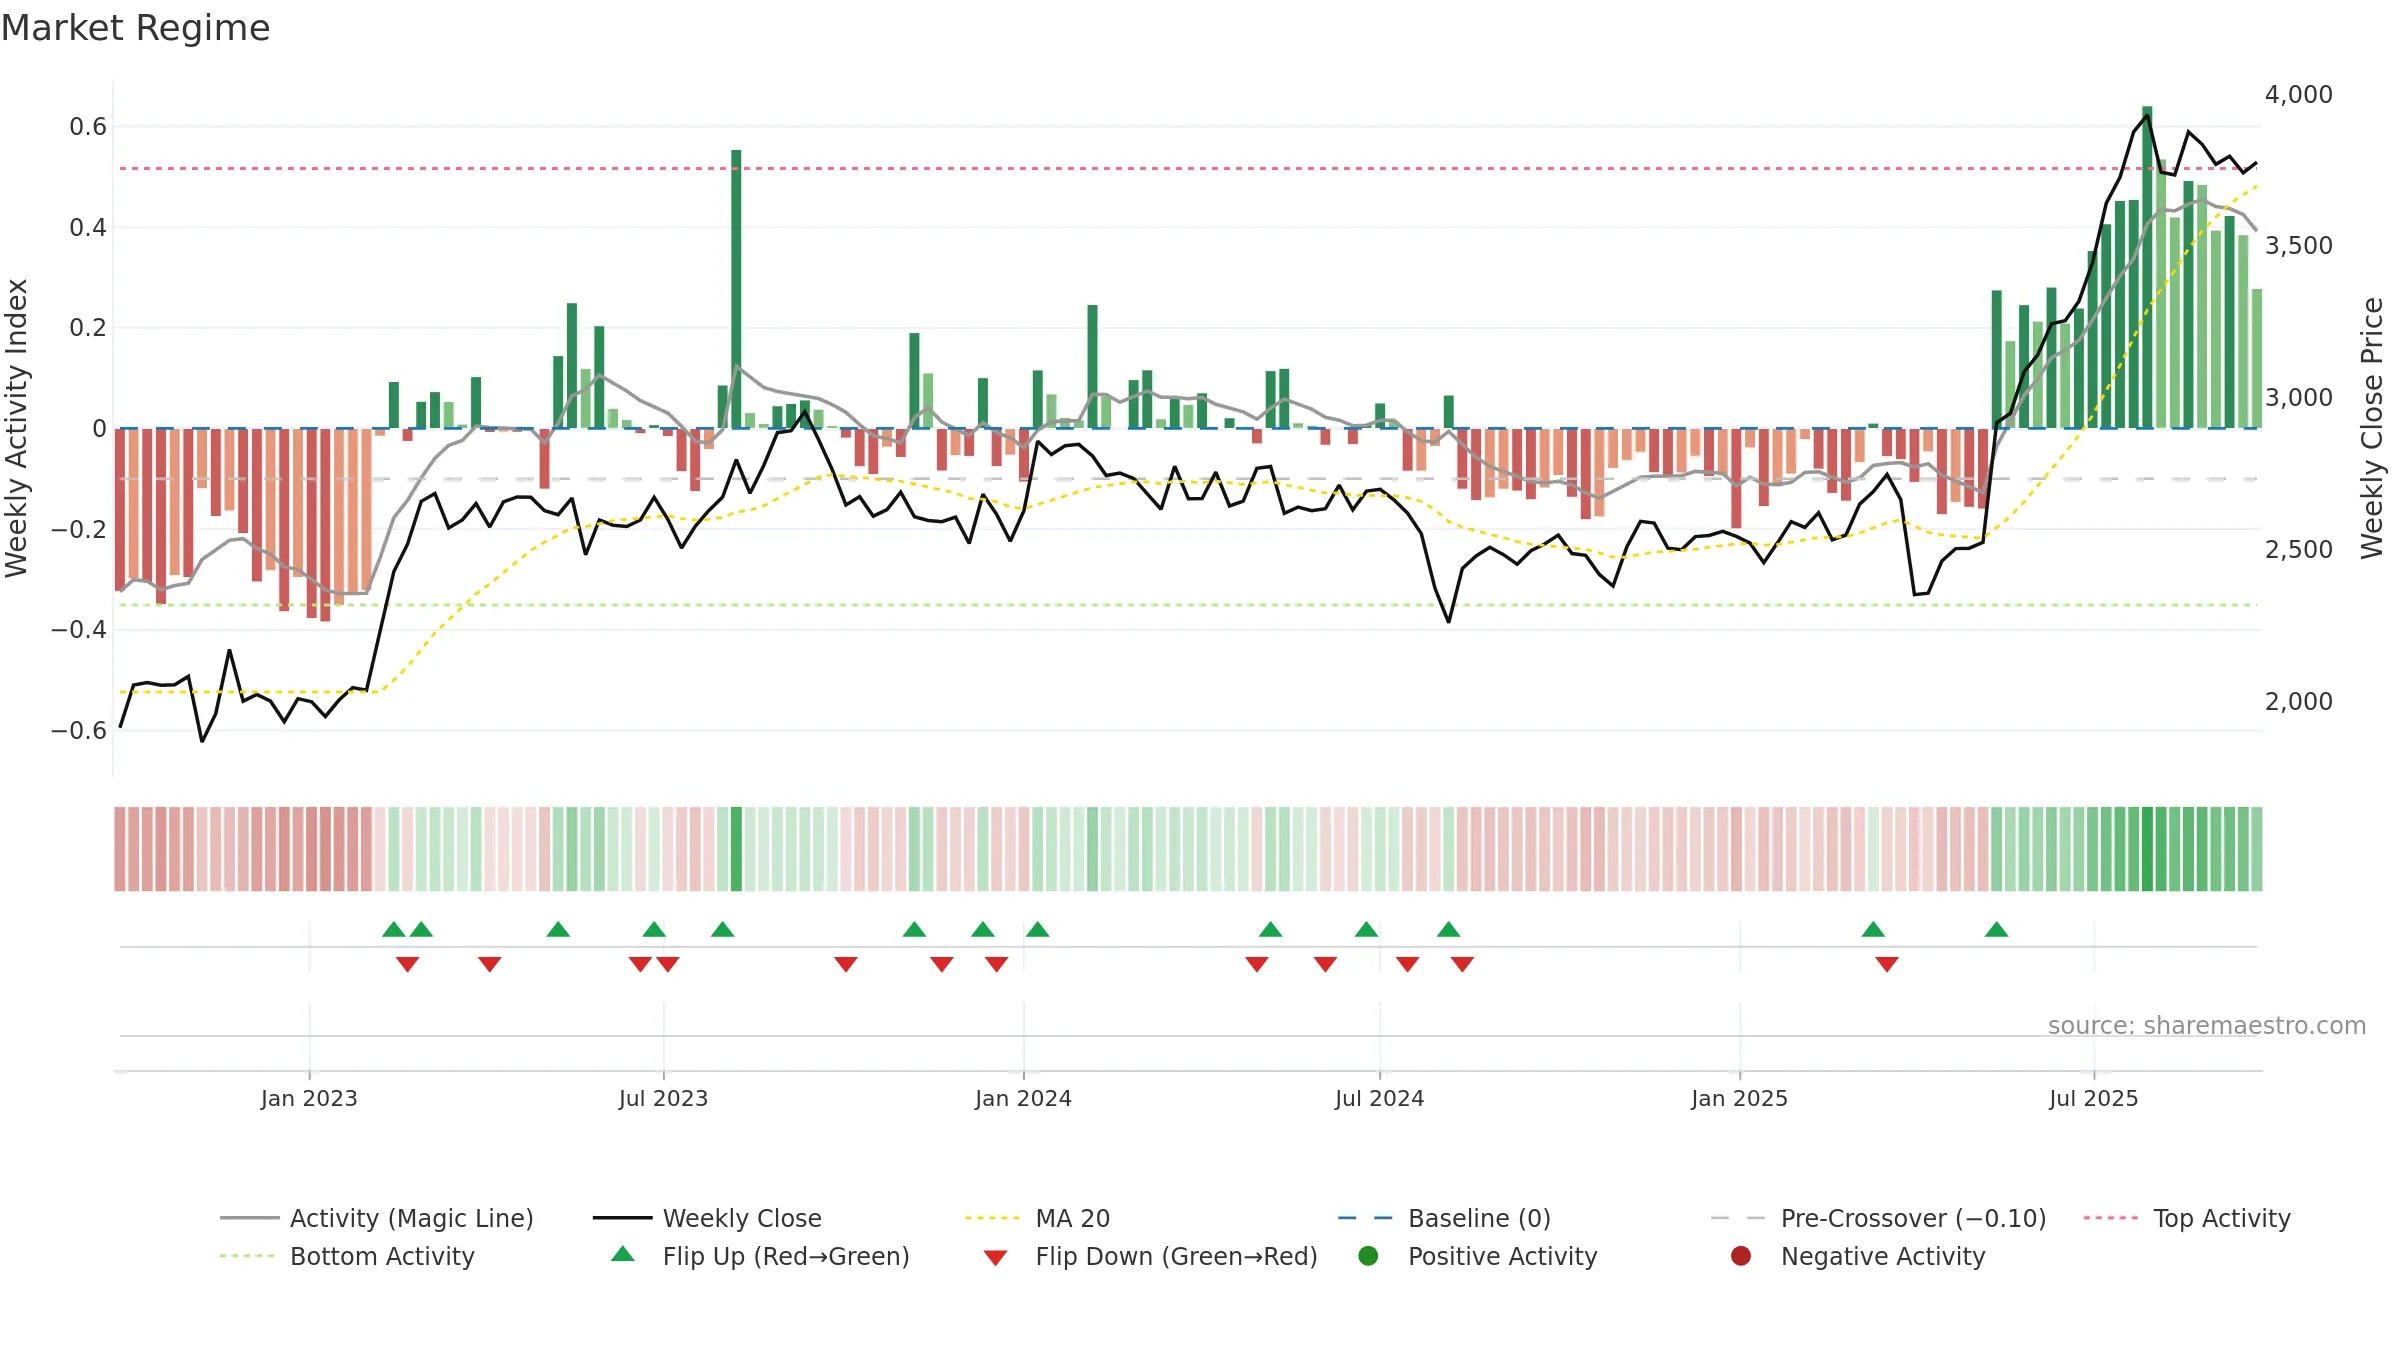Screen dimensions: 2400x1350
Task: Click the Jul 2025 axis label
Action: pos(2093,1098)
